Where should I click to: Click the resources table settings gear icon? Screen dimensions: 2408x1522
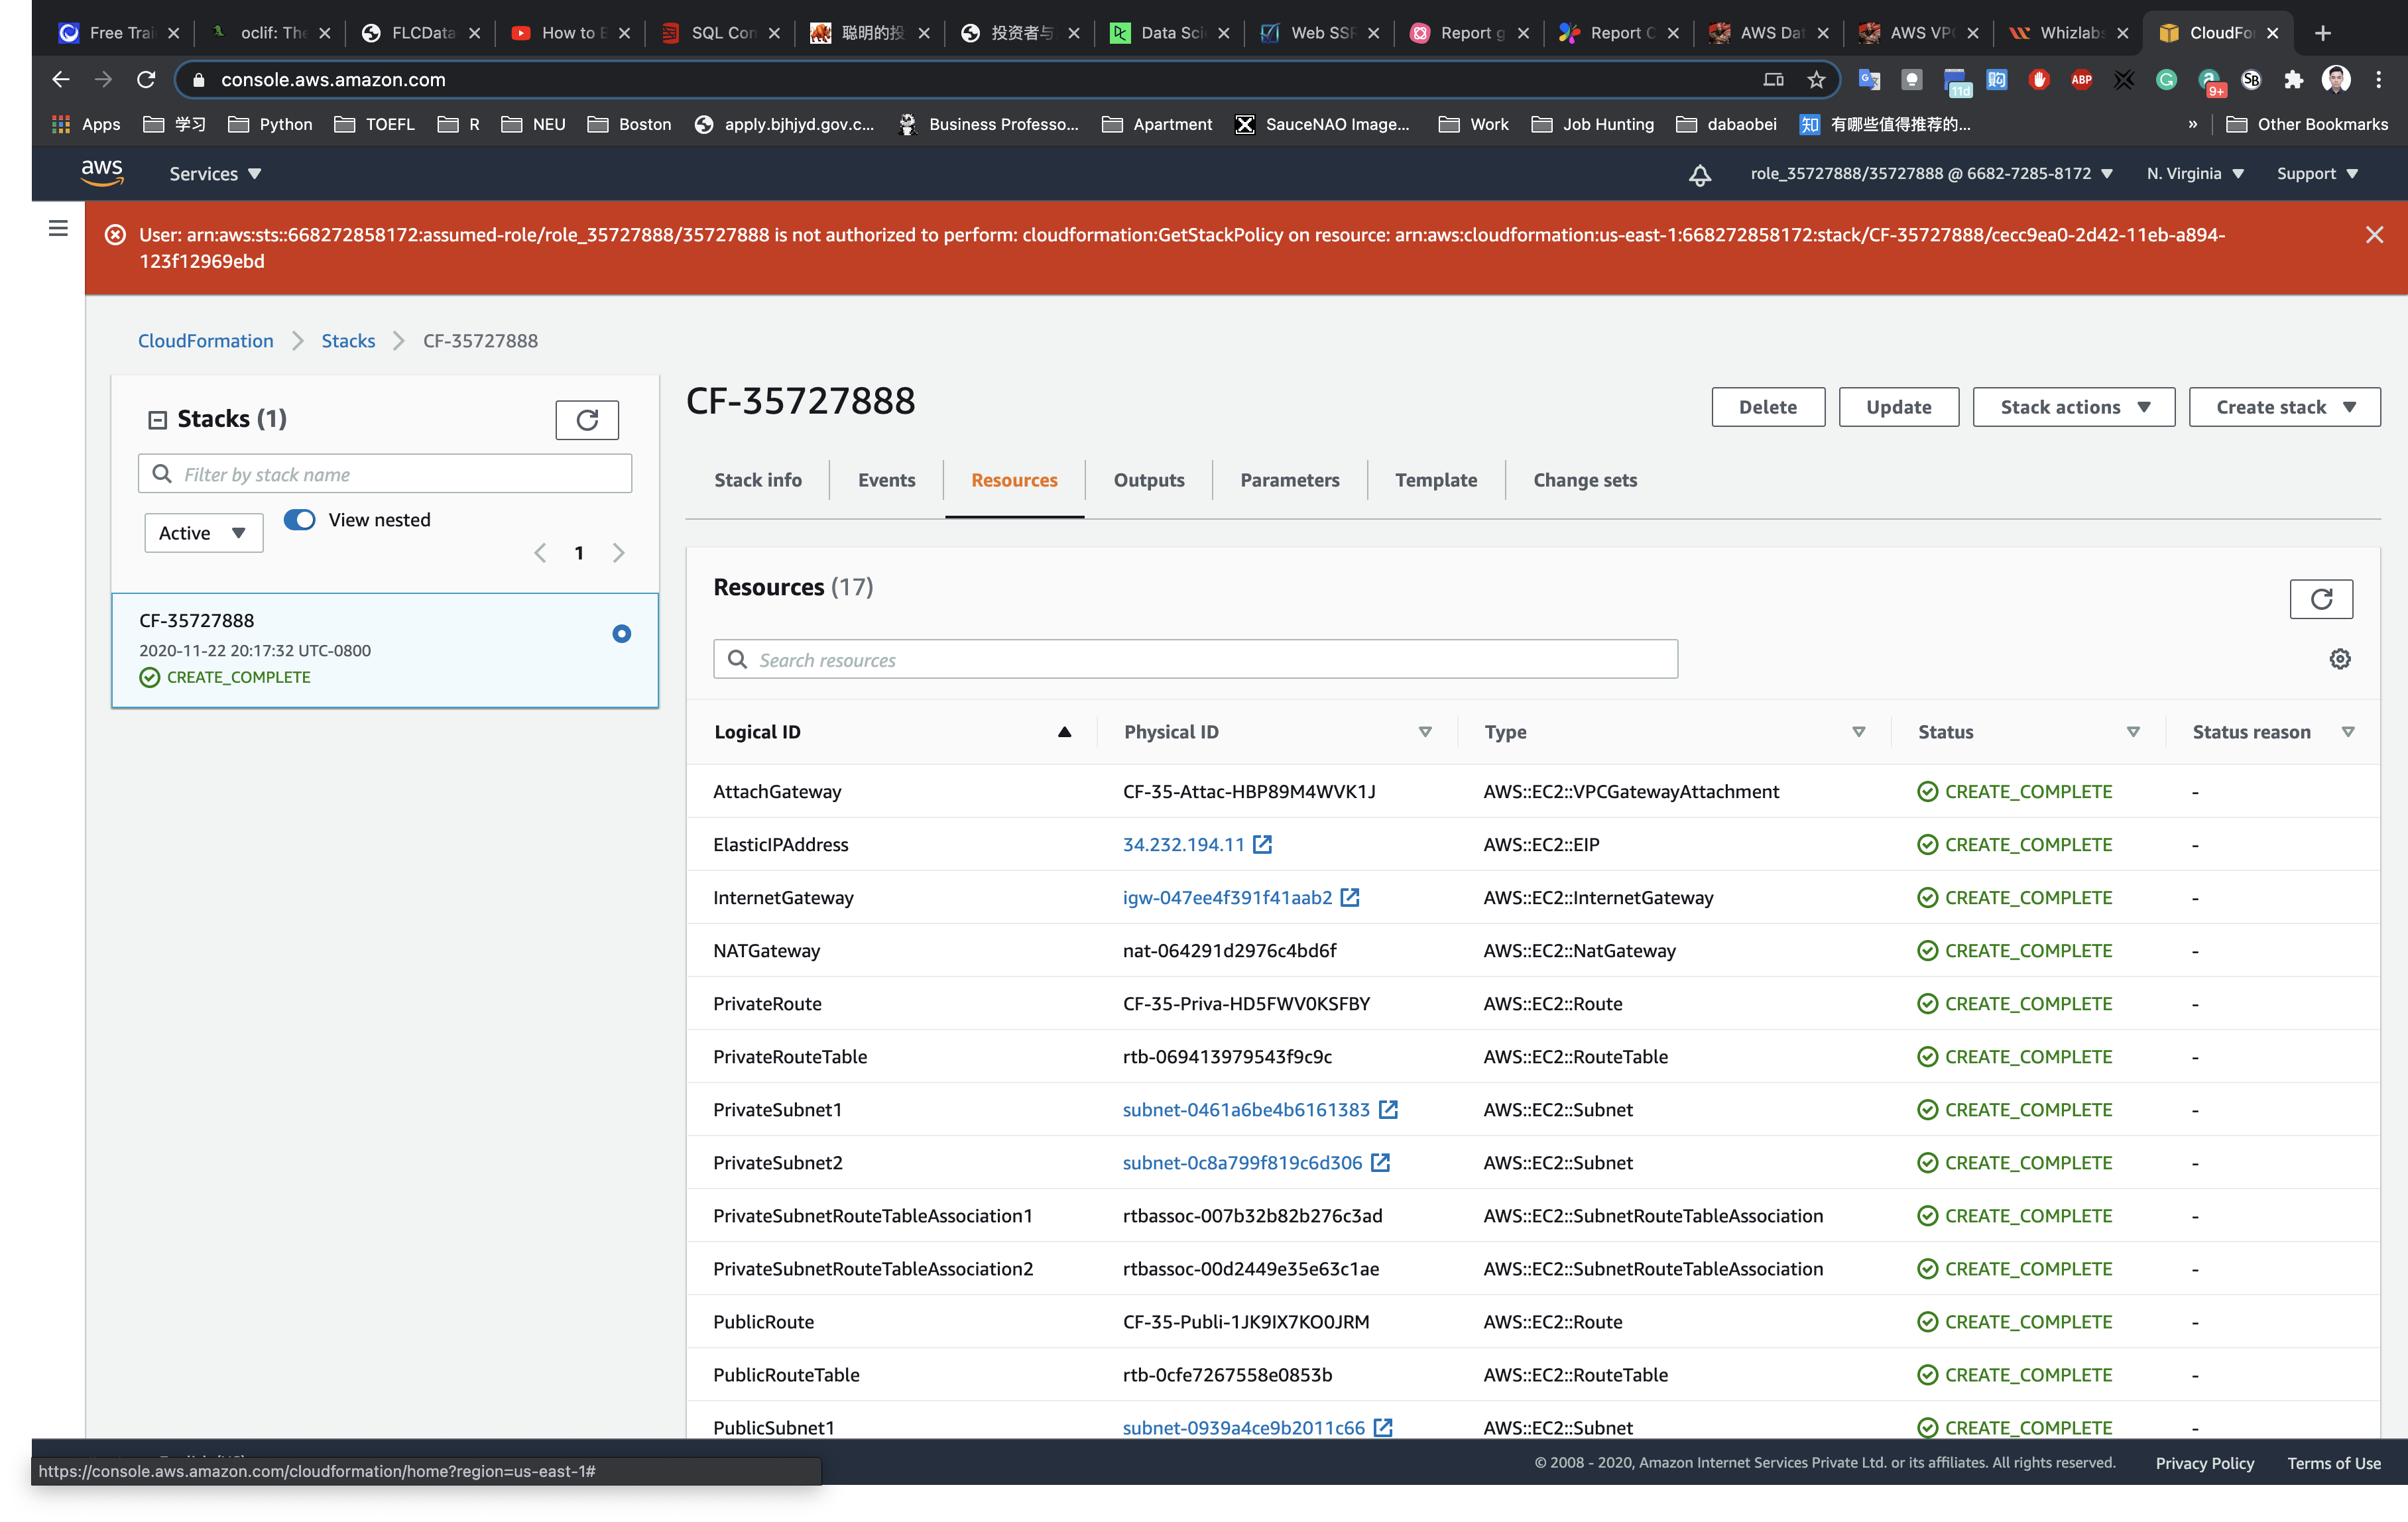click(2339, 659)
